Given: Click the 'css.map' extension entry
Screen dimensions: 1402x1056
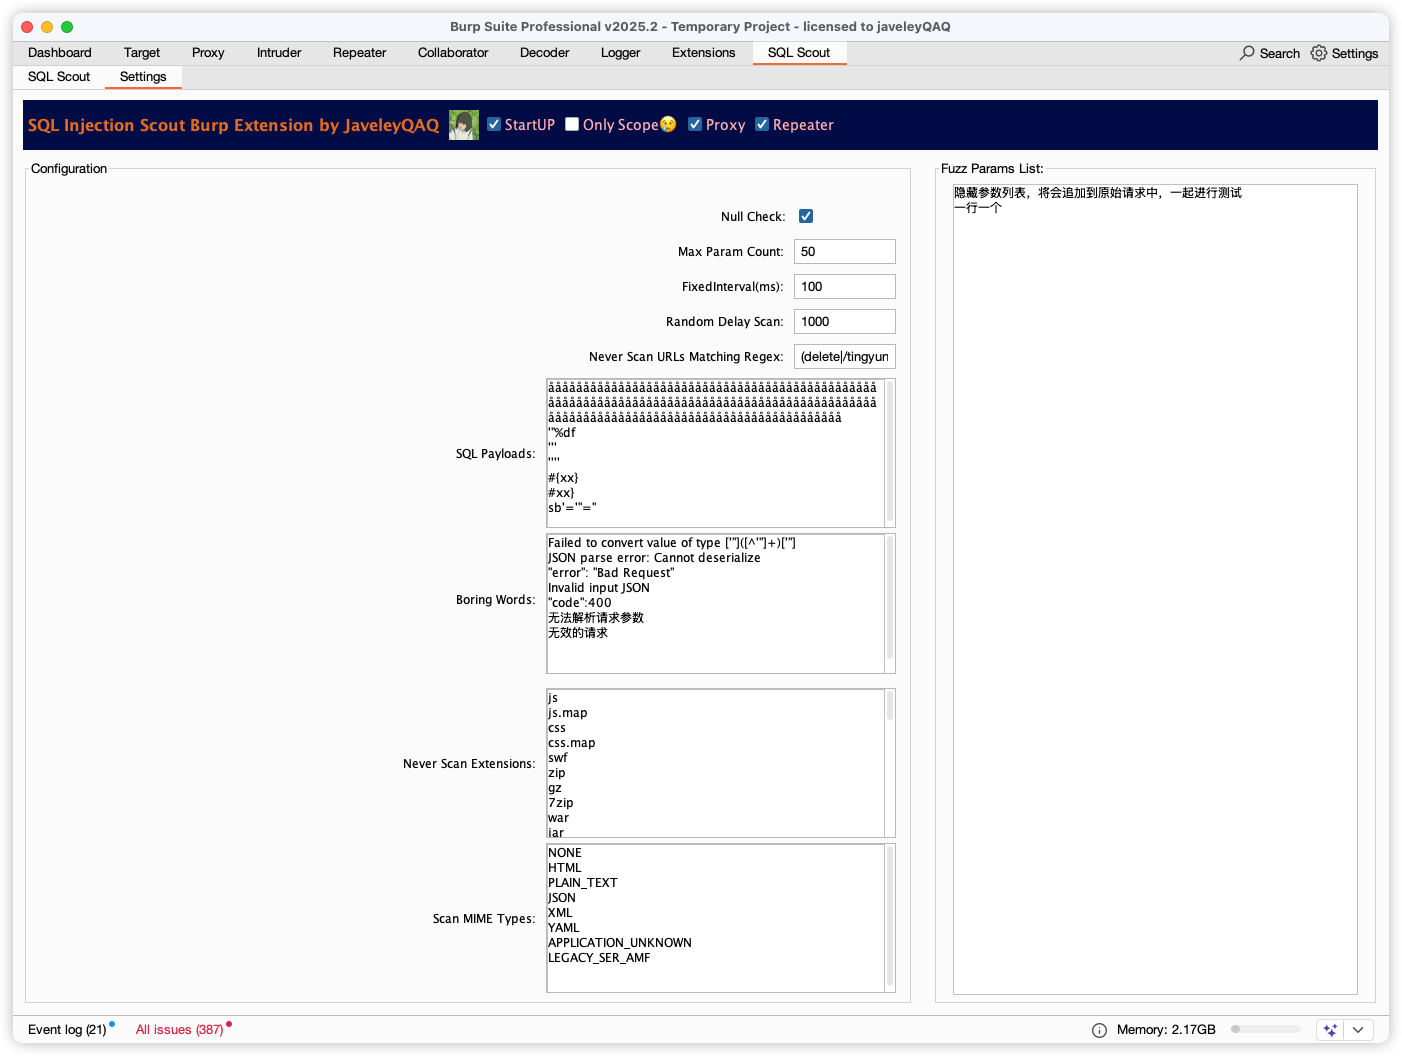Looking at the screenshot, I should (572, 743).
